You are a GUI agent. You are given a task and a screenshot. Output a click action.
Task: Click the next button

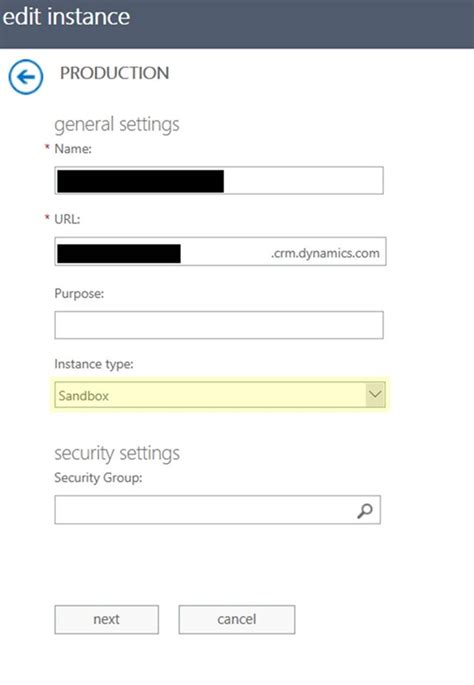(107, 619)
